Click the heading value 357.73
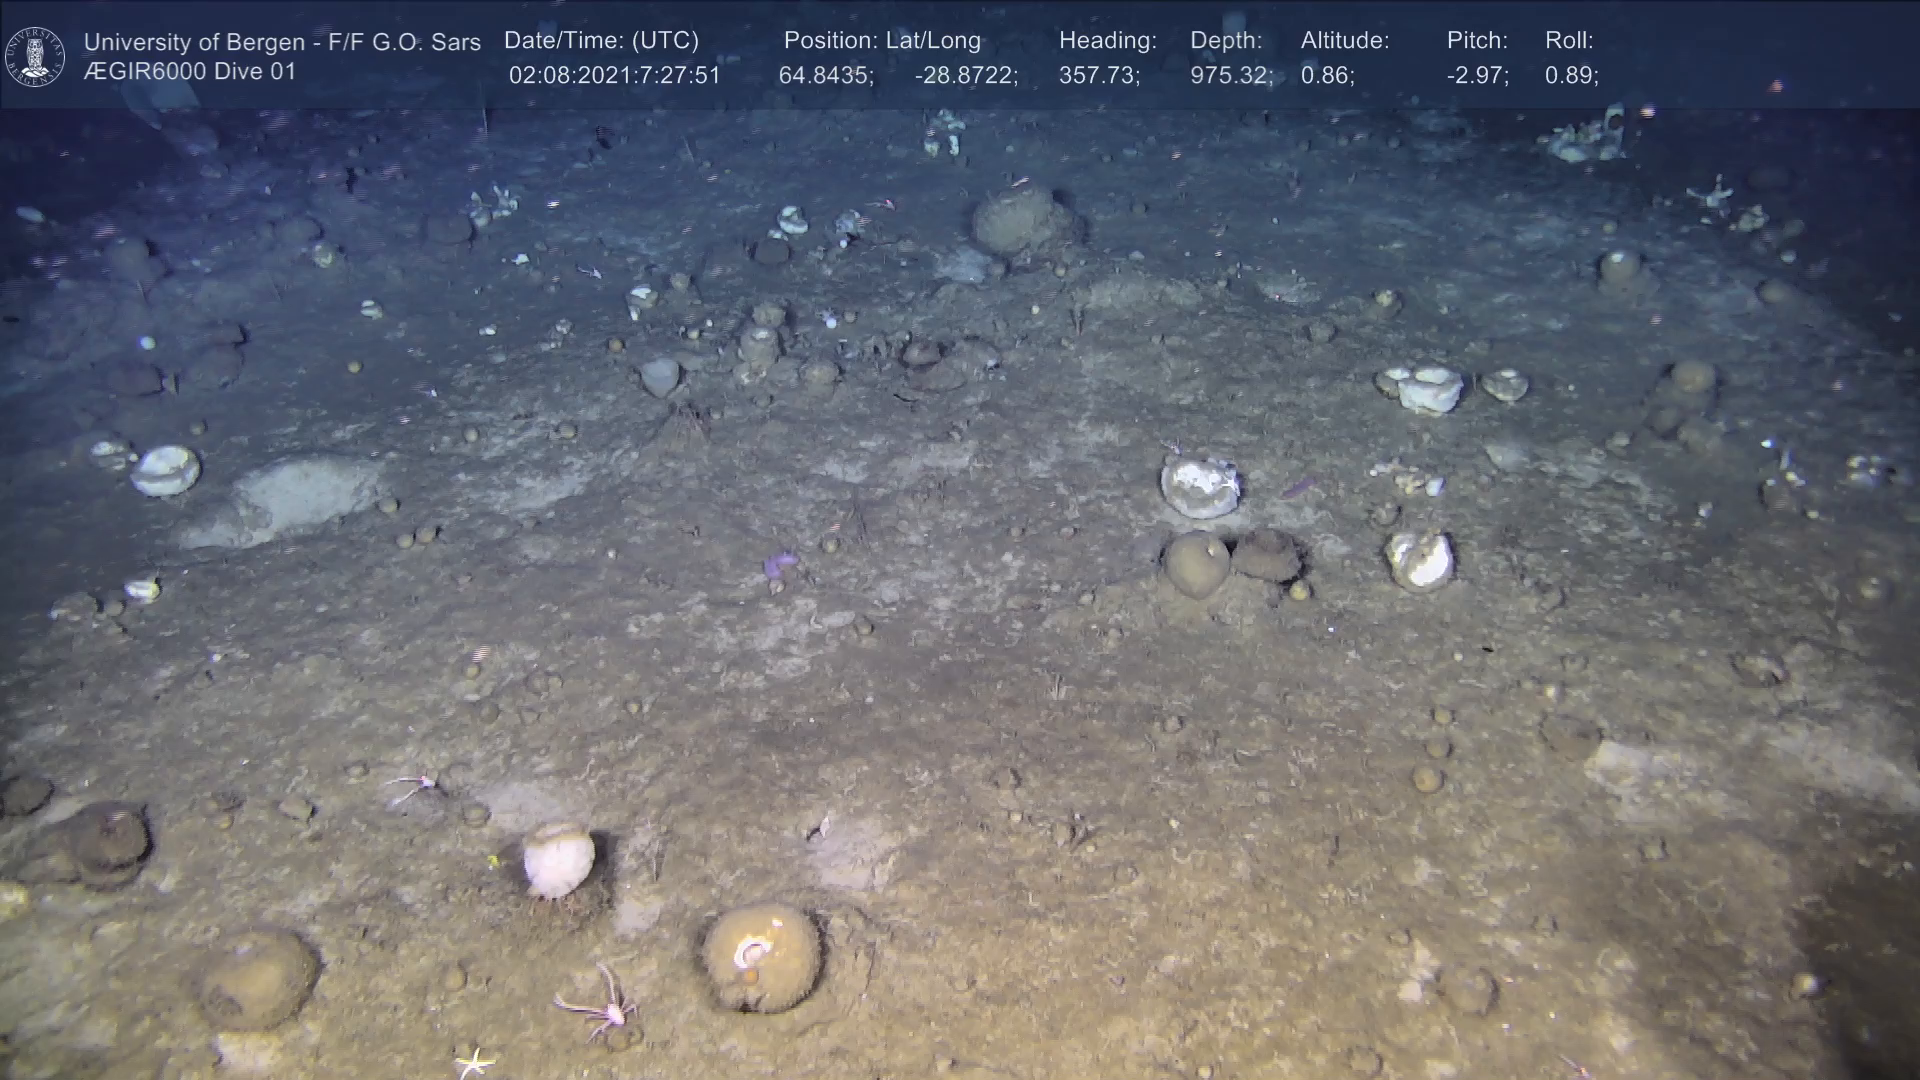The image size is (1920, 1080). pos(1099,76)
